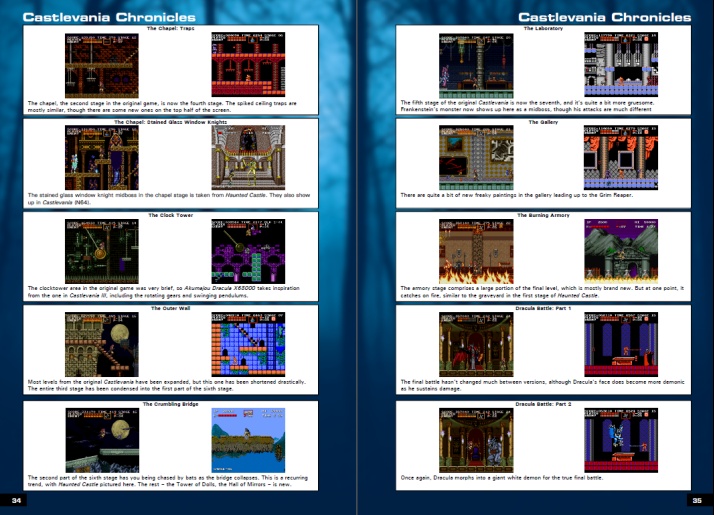Screen dimensions: 714x515
Task: Click page number 34
Action: pyautogui.click(x=16, y=500)
